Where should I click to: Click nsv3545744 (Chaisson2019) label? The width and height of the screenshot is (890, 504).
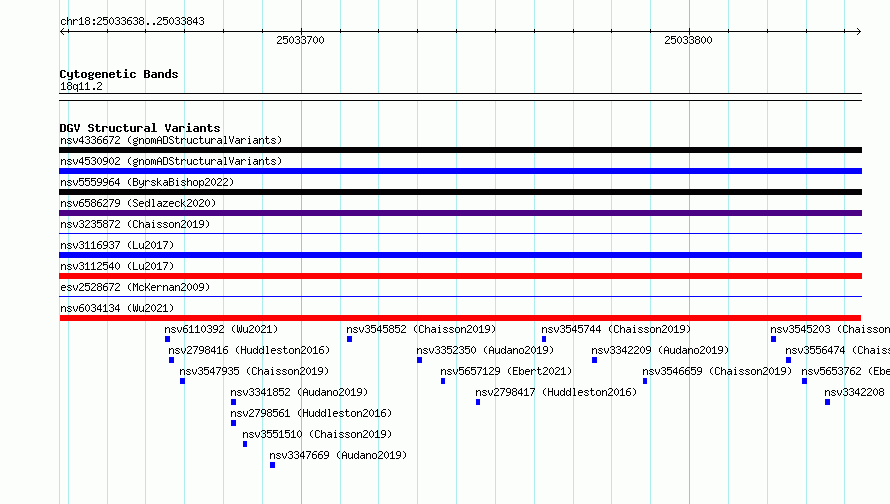pyautogui.click(x=616, y=329)
